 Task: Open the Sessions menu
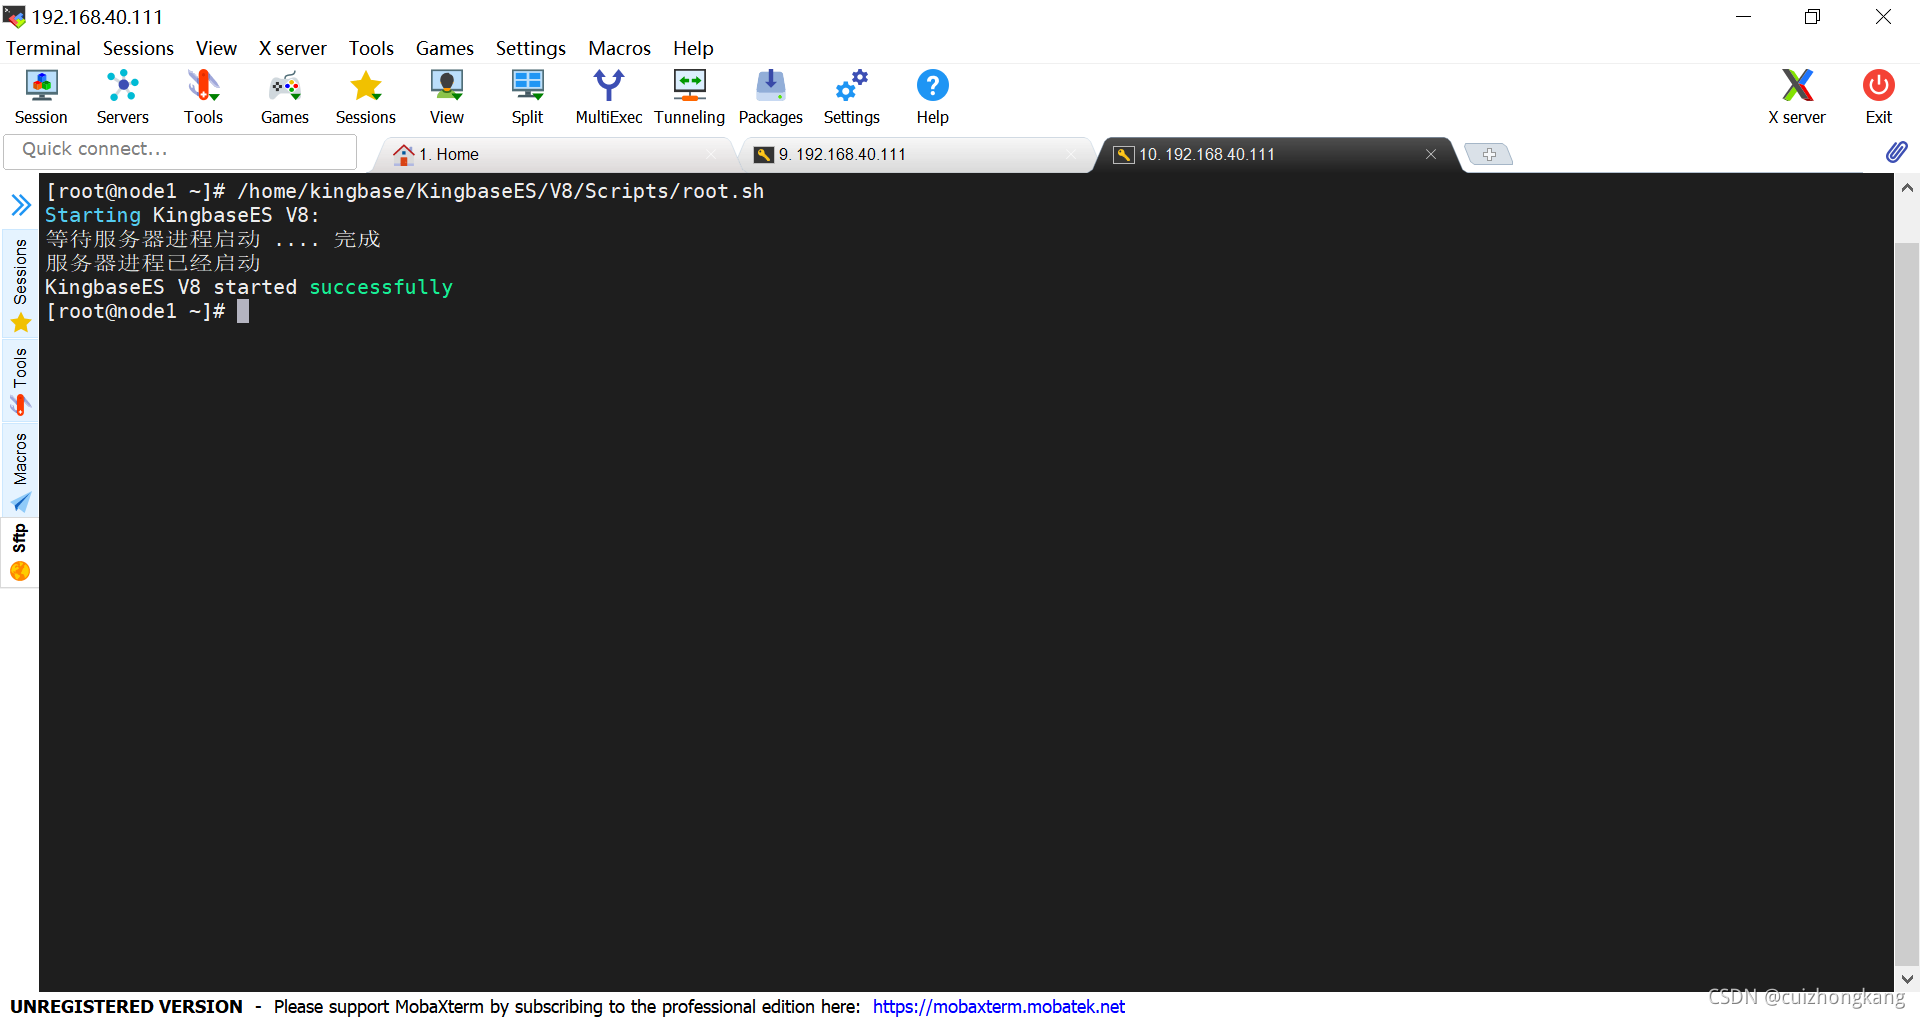[138, 48]
